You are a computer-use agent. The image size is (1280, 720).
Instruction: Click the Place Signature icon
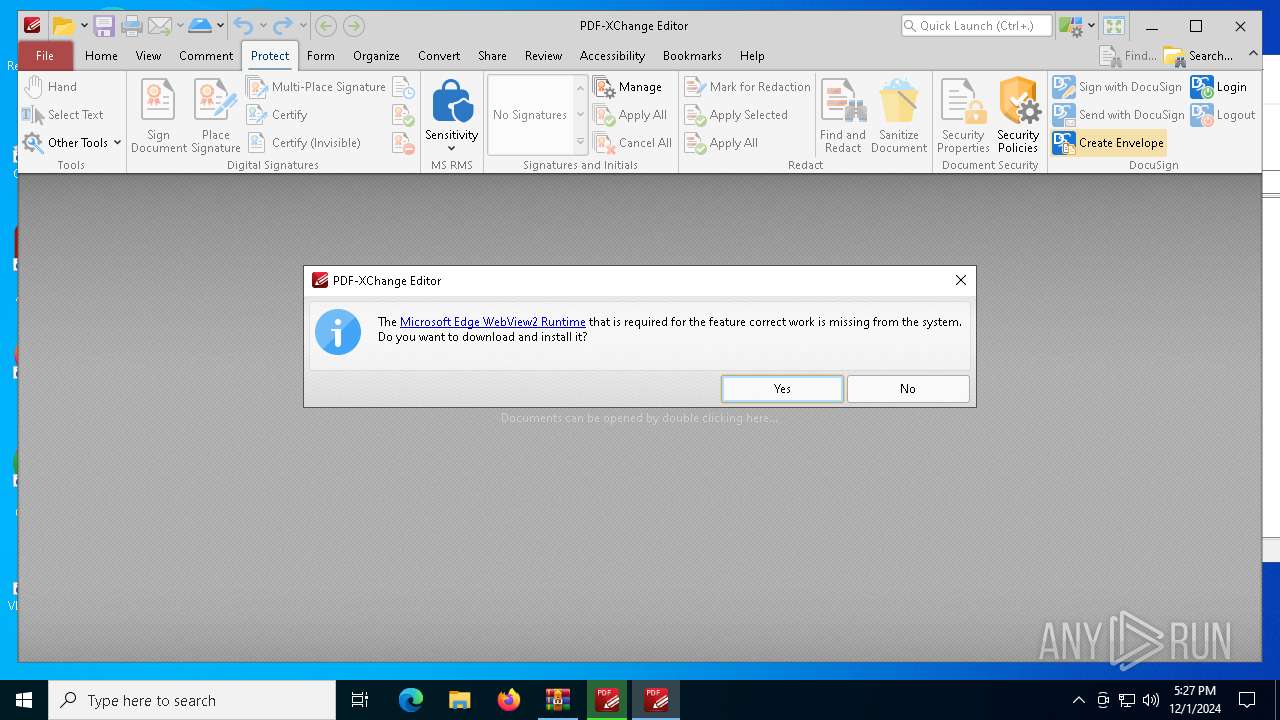216,116
